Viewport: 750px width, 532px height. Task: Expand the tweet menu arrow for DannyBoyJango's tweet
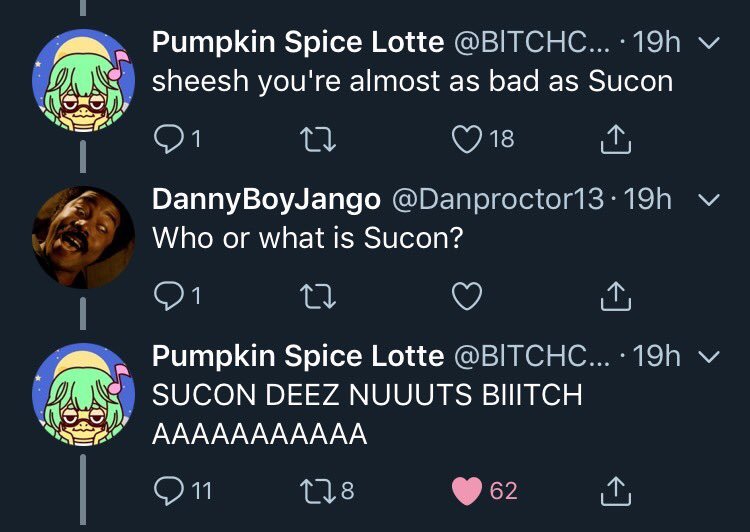point(707,200)
